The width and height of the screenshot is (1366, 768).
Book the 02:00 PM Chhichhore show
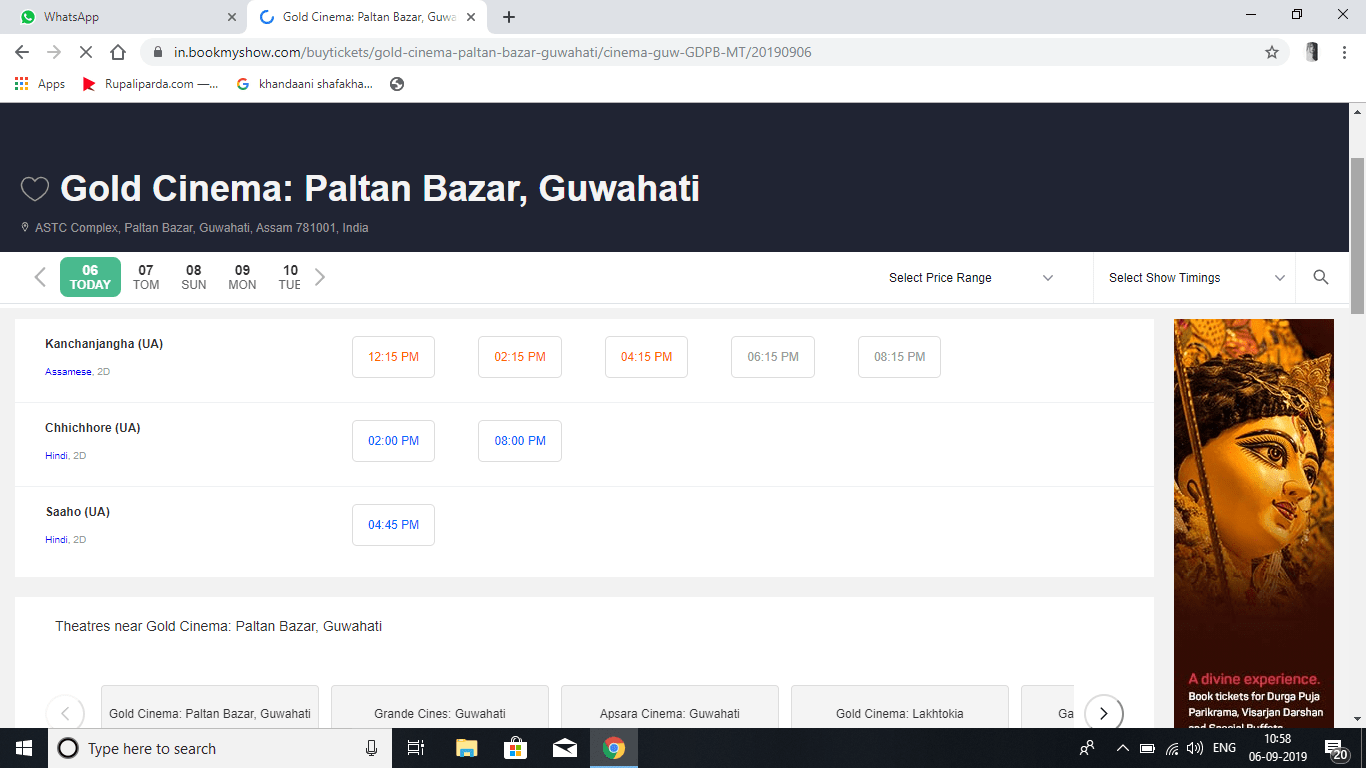[393, 441]
